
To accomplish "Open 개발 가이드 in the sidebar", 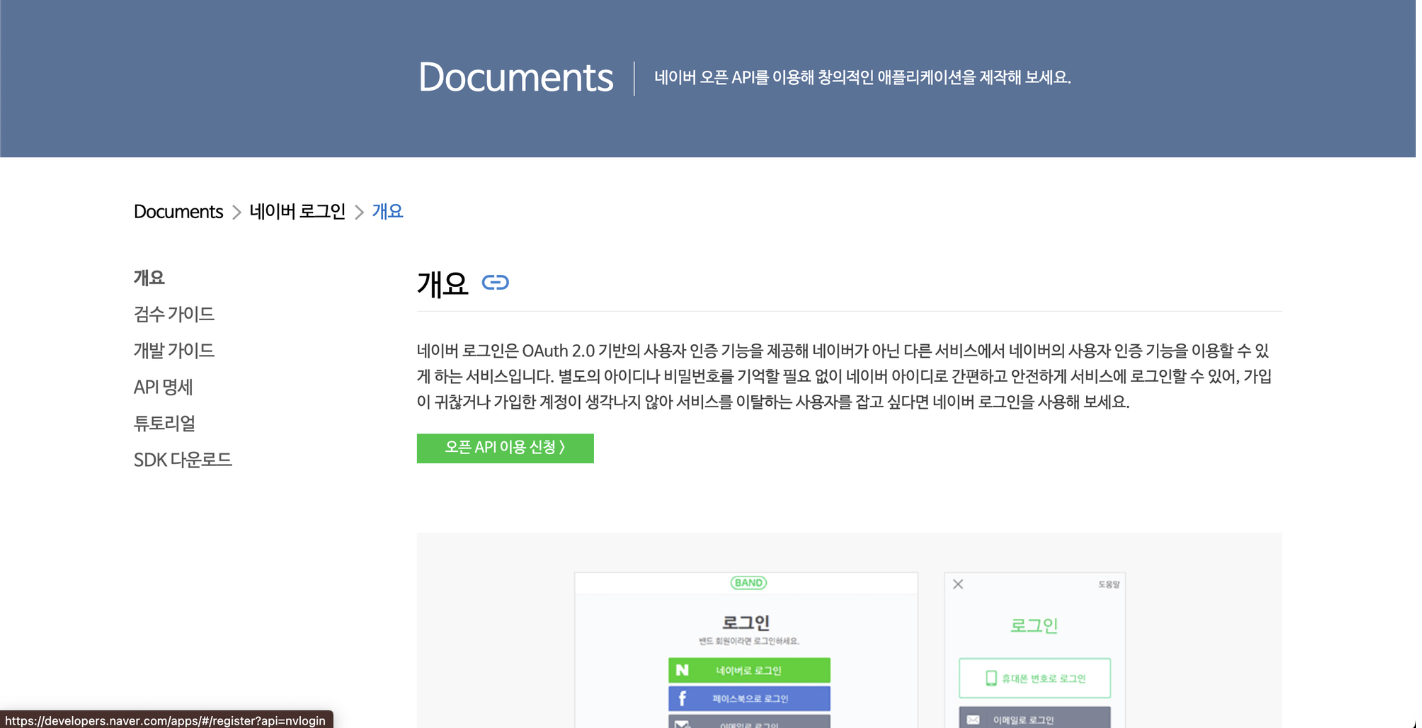I will [175, 352].
